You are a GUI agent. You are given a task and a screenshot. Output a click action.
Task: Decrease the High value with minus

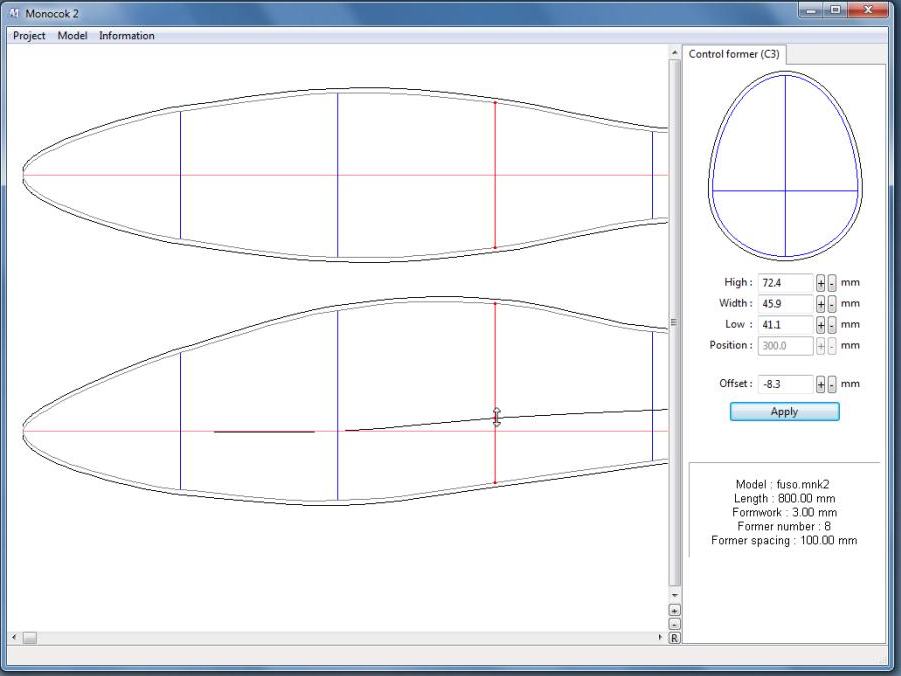pyautogui.click(x=832, y=283)
